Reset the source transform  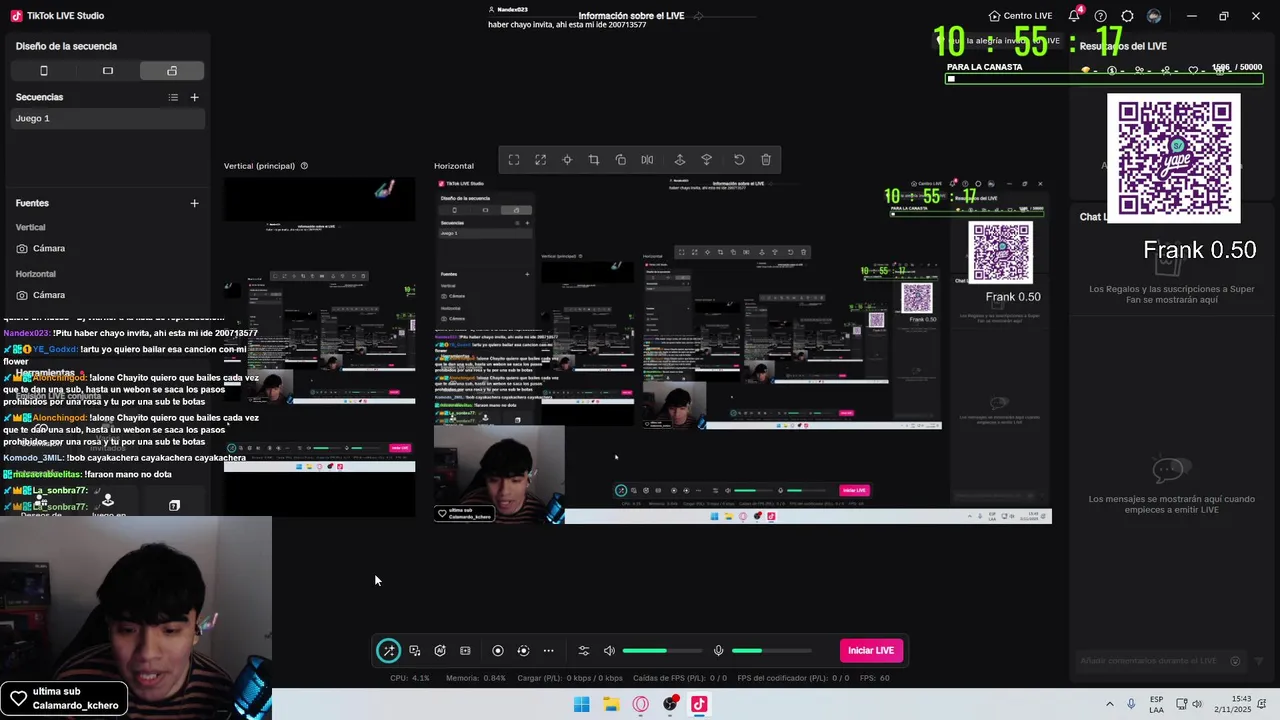[739, 160]
